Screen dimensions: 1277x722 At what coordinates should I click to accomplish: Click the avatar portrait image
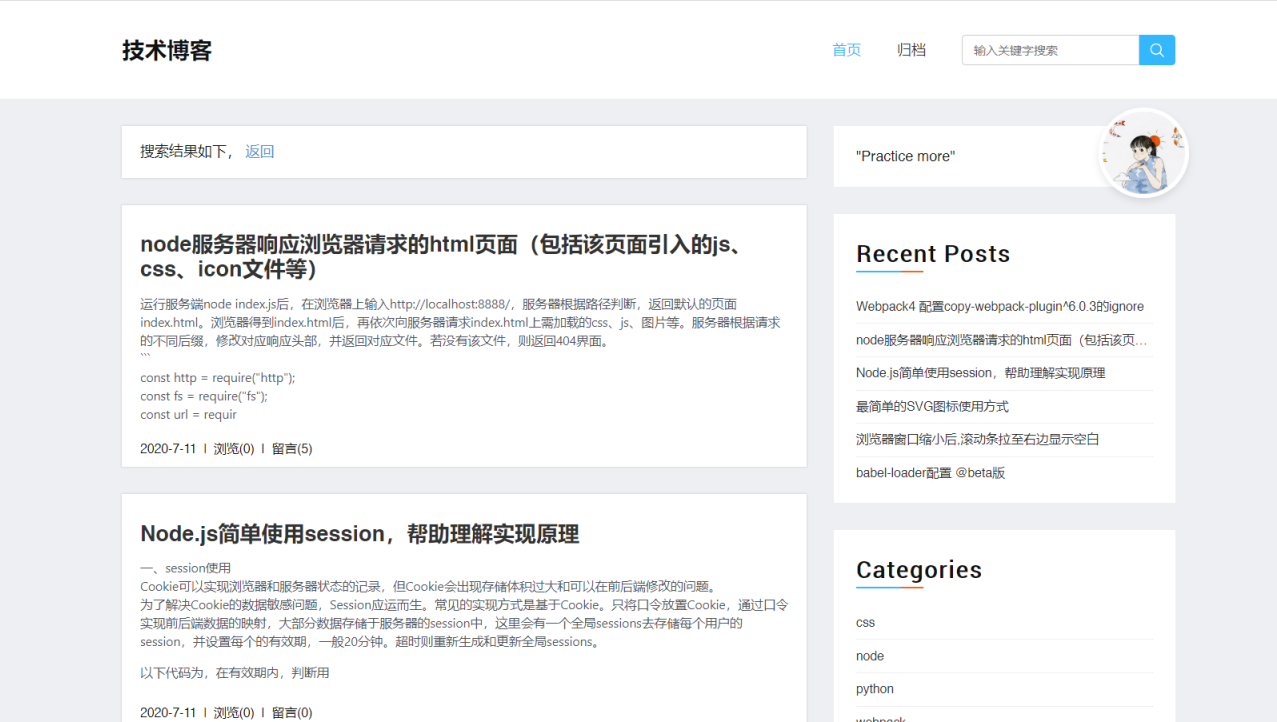1143,153
